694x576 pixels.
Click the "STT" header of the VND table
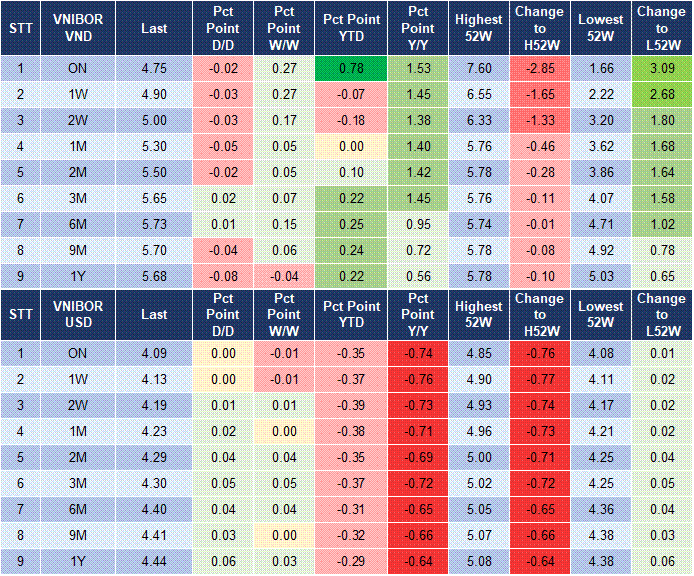(x=21, y=29)
